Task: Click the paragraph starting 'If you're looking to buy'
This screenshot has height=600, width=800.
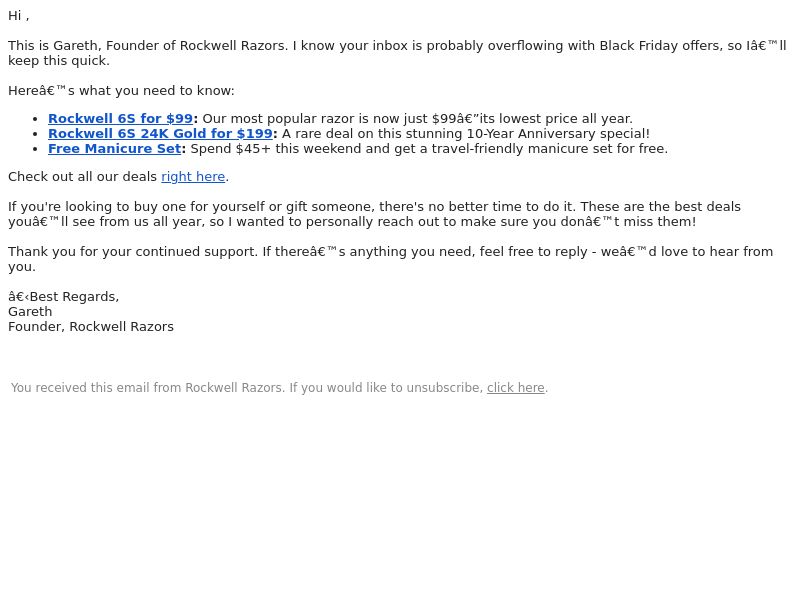Action: [x=374, y=214]
